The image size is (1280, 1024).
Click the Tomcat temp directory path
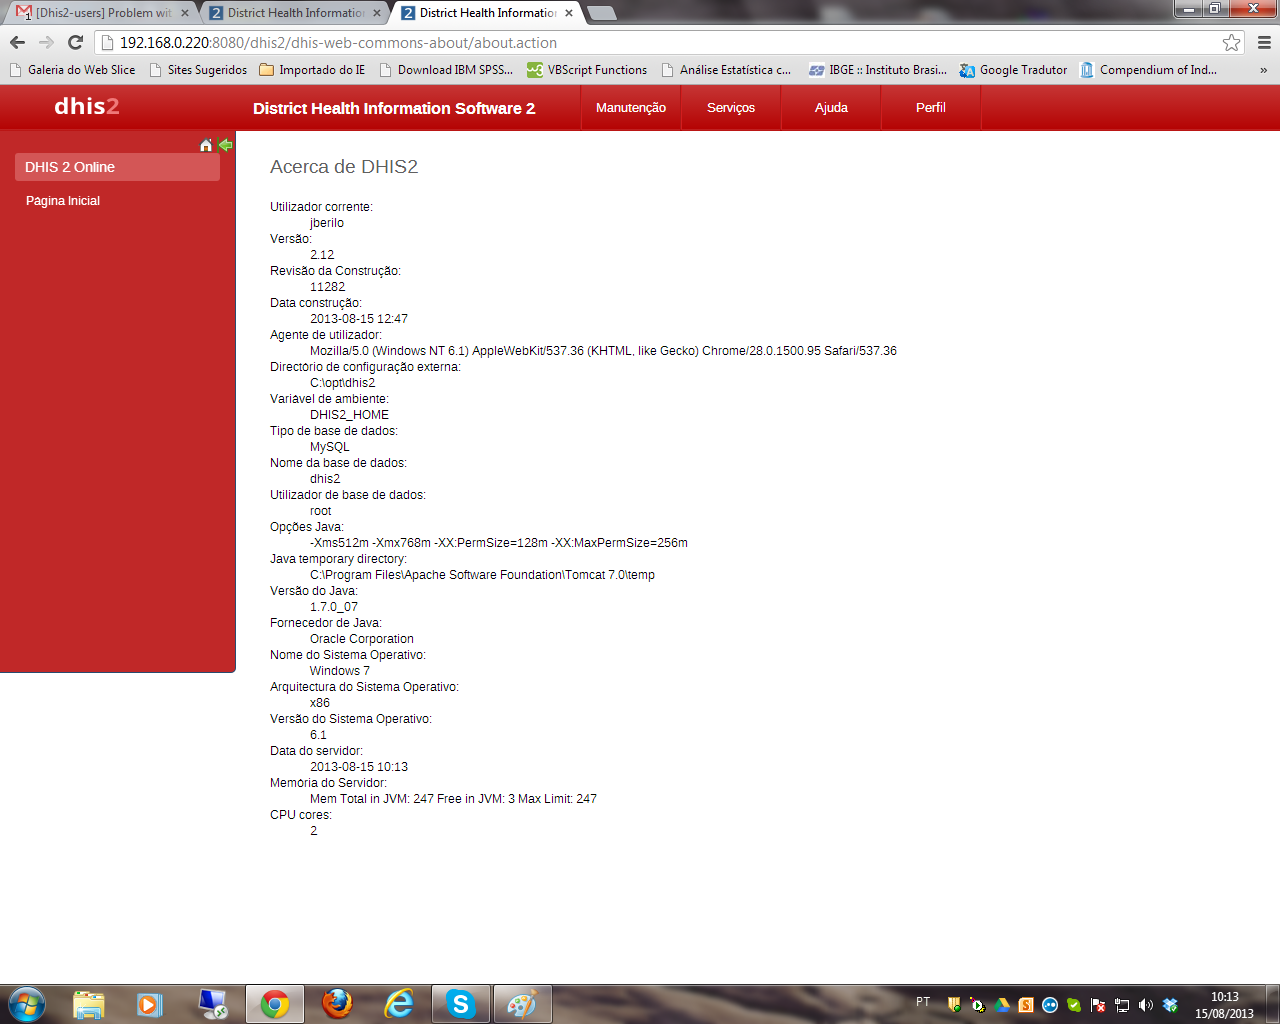click(x=482, y=575)
